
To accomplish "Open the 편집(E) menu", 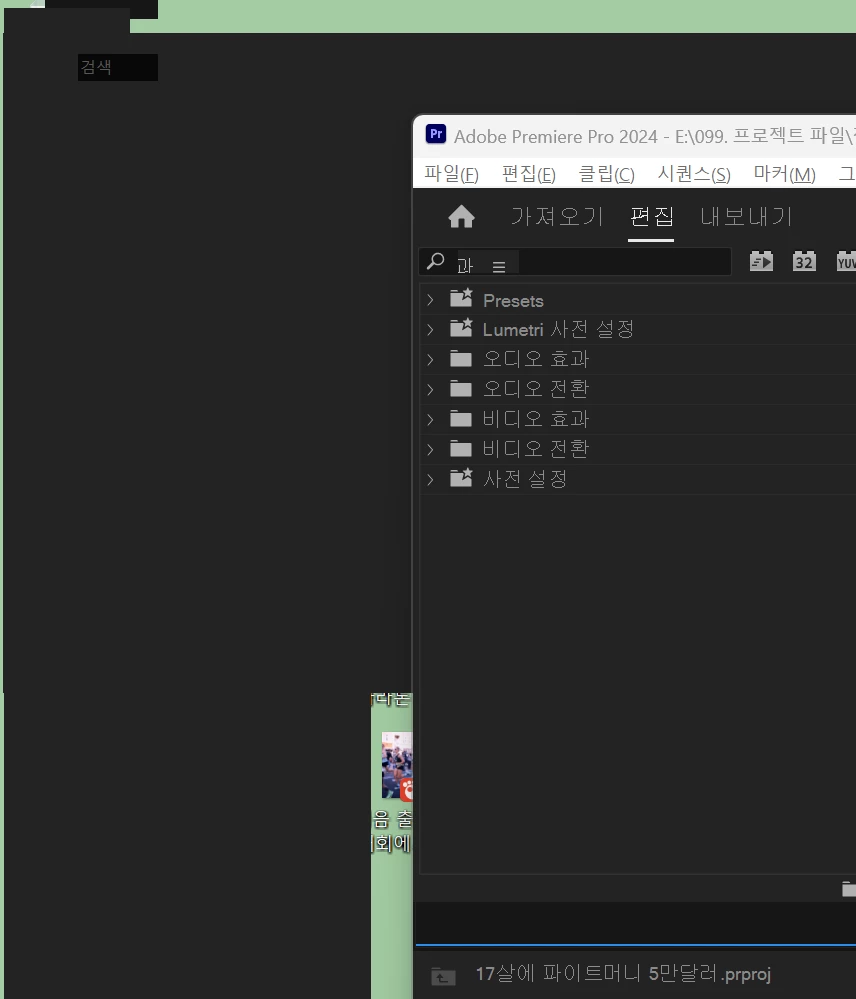I will click(529, 174).
